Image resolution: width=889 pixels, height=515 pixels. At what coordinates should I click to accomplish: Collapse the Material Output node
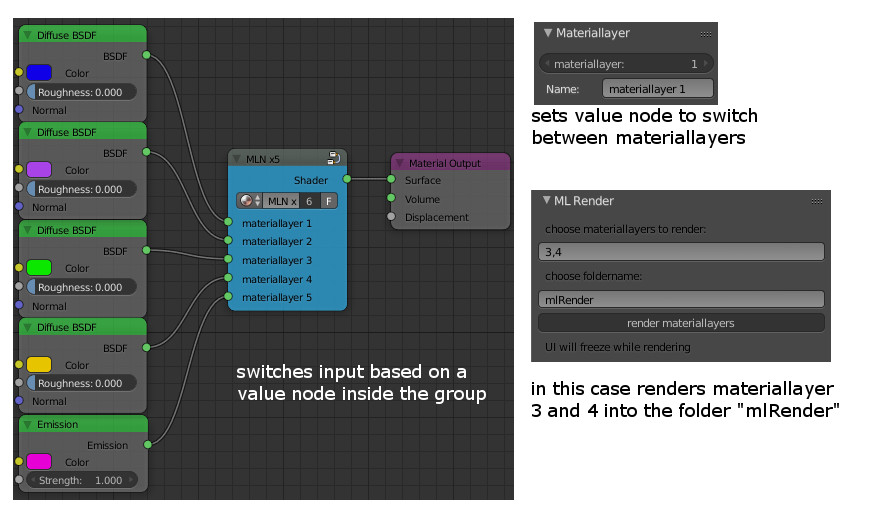click(x=400, y=163)
